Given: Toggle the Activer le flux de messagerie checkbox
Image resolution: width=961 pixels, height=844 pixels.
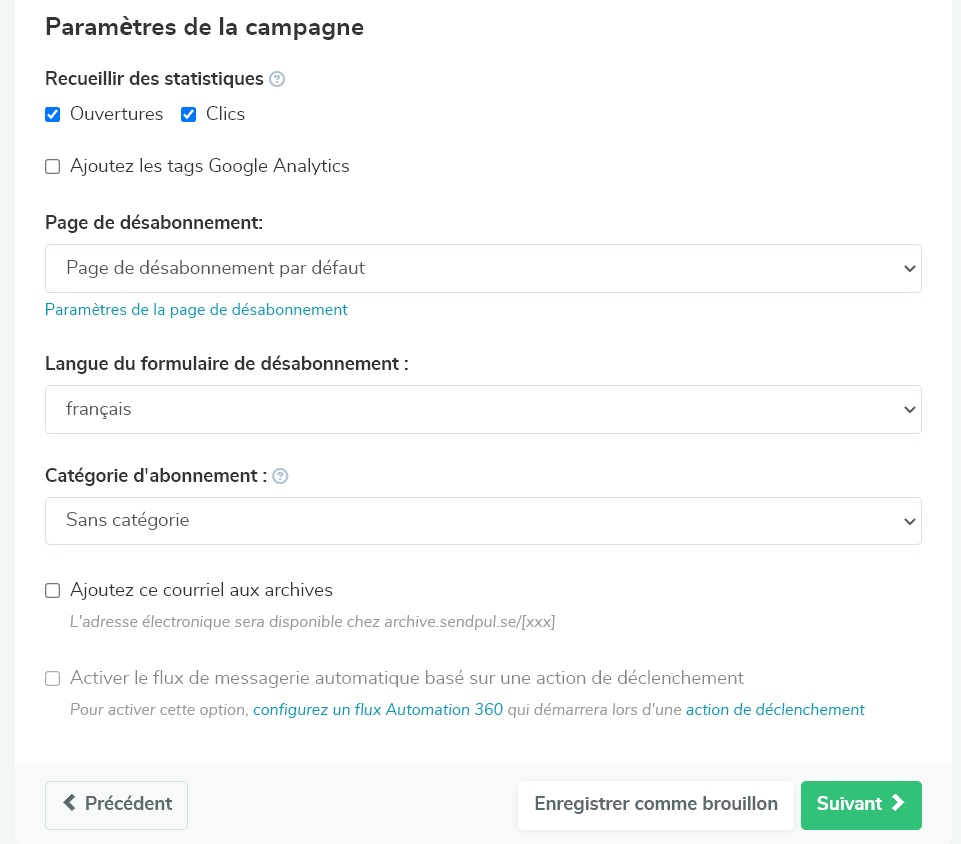Looking at the screenshot, I should (53, 679).
